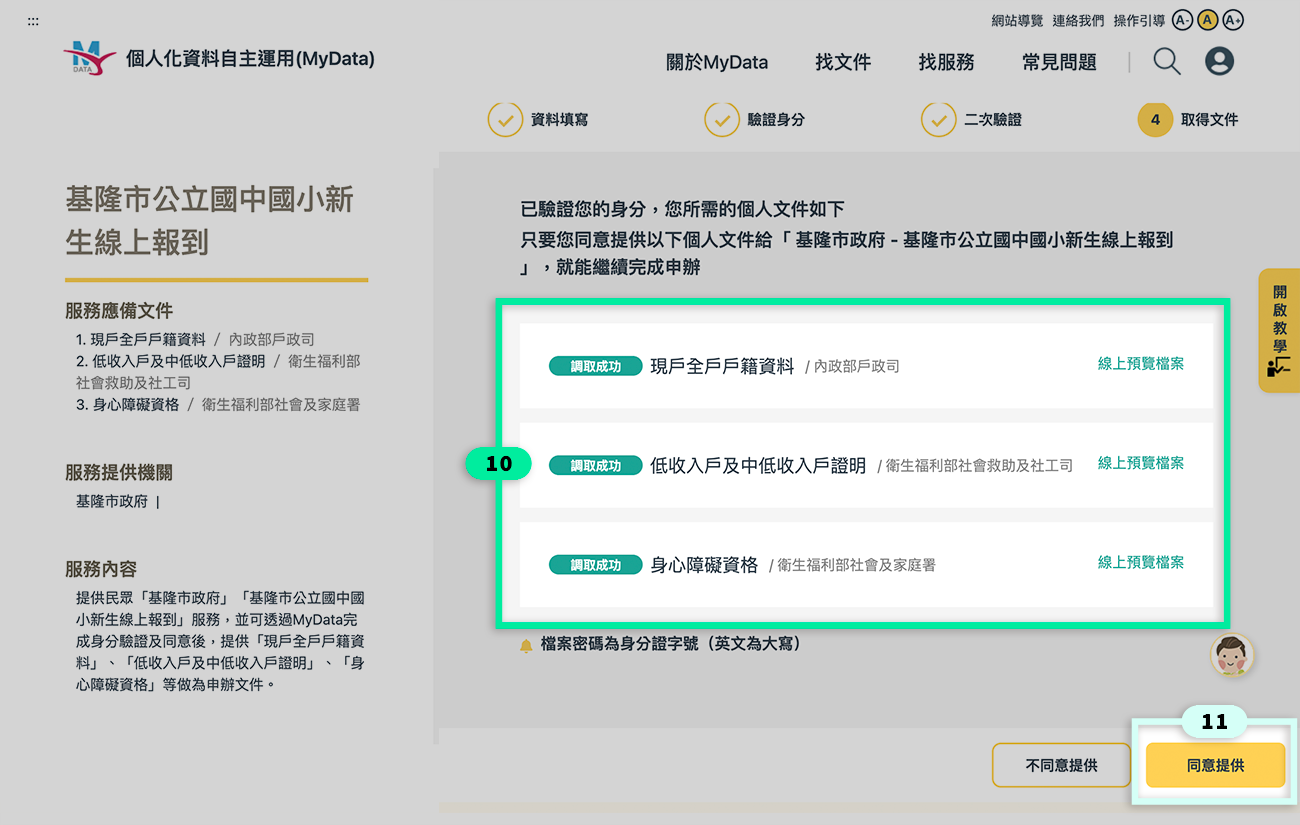Open the 常見問題 menu

pyautogui.click(x=1059, y=62)
